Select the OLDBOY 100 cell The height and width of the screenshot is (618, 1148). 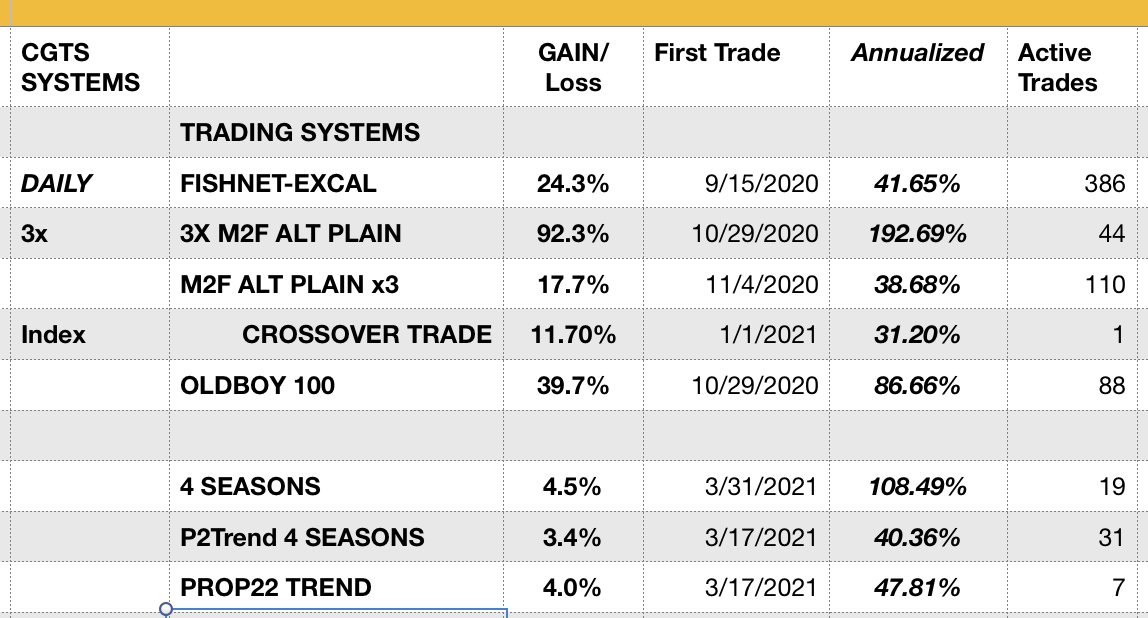pos(258,385)
